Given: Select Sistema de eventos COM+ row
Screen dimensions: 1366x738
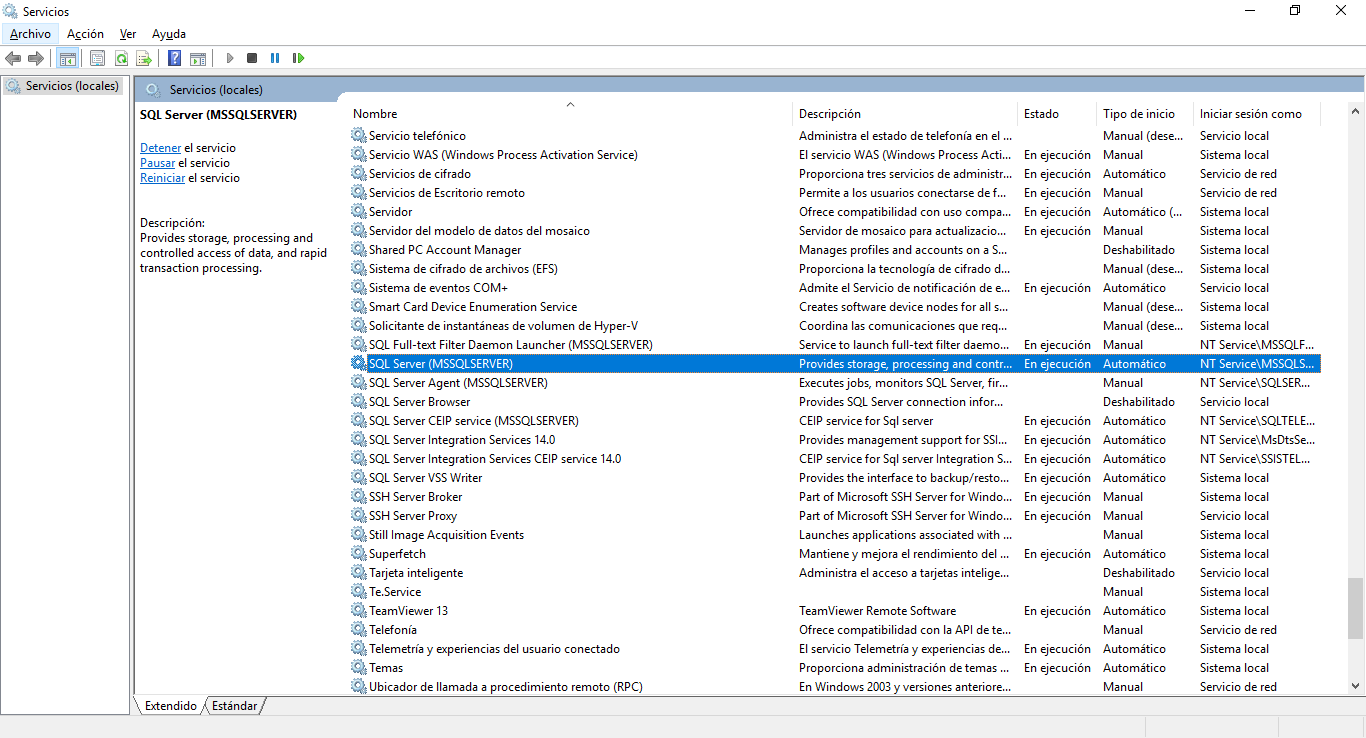Looking at the screenshot, I should [834, 288].
